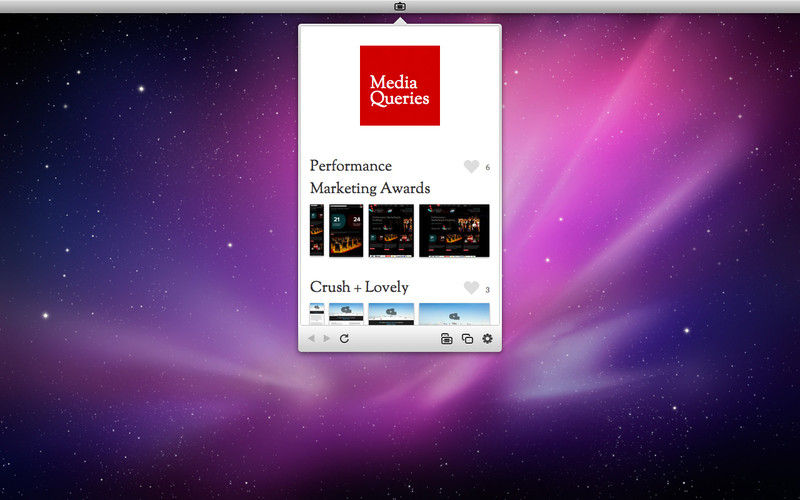800x500 pixels.
Task: Go back with the left arrow
Action: click(311, 339)
